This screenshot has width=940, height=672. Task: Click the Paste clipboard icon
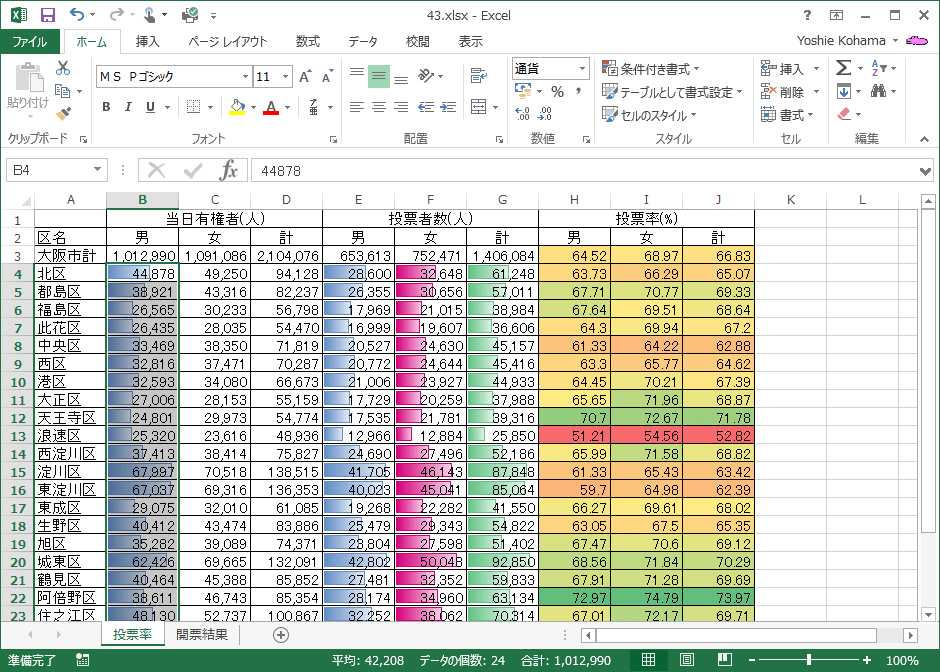click(x=28, y=78)
